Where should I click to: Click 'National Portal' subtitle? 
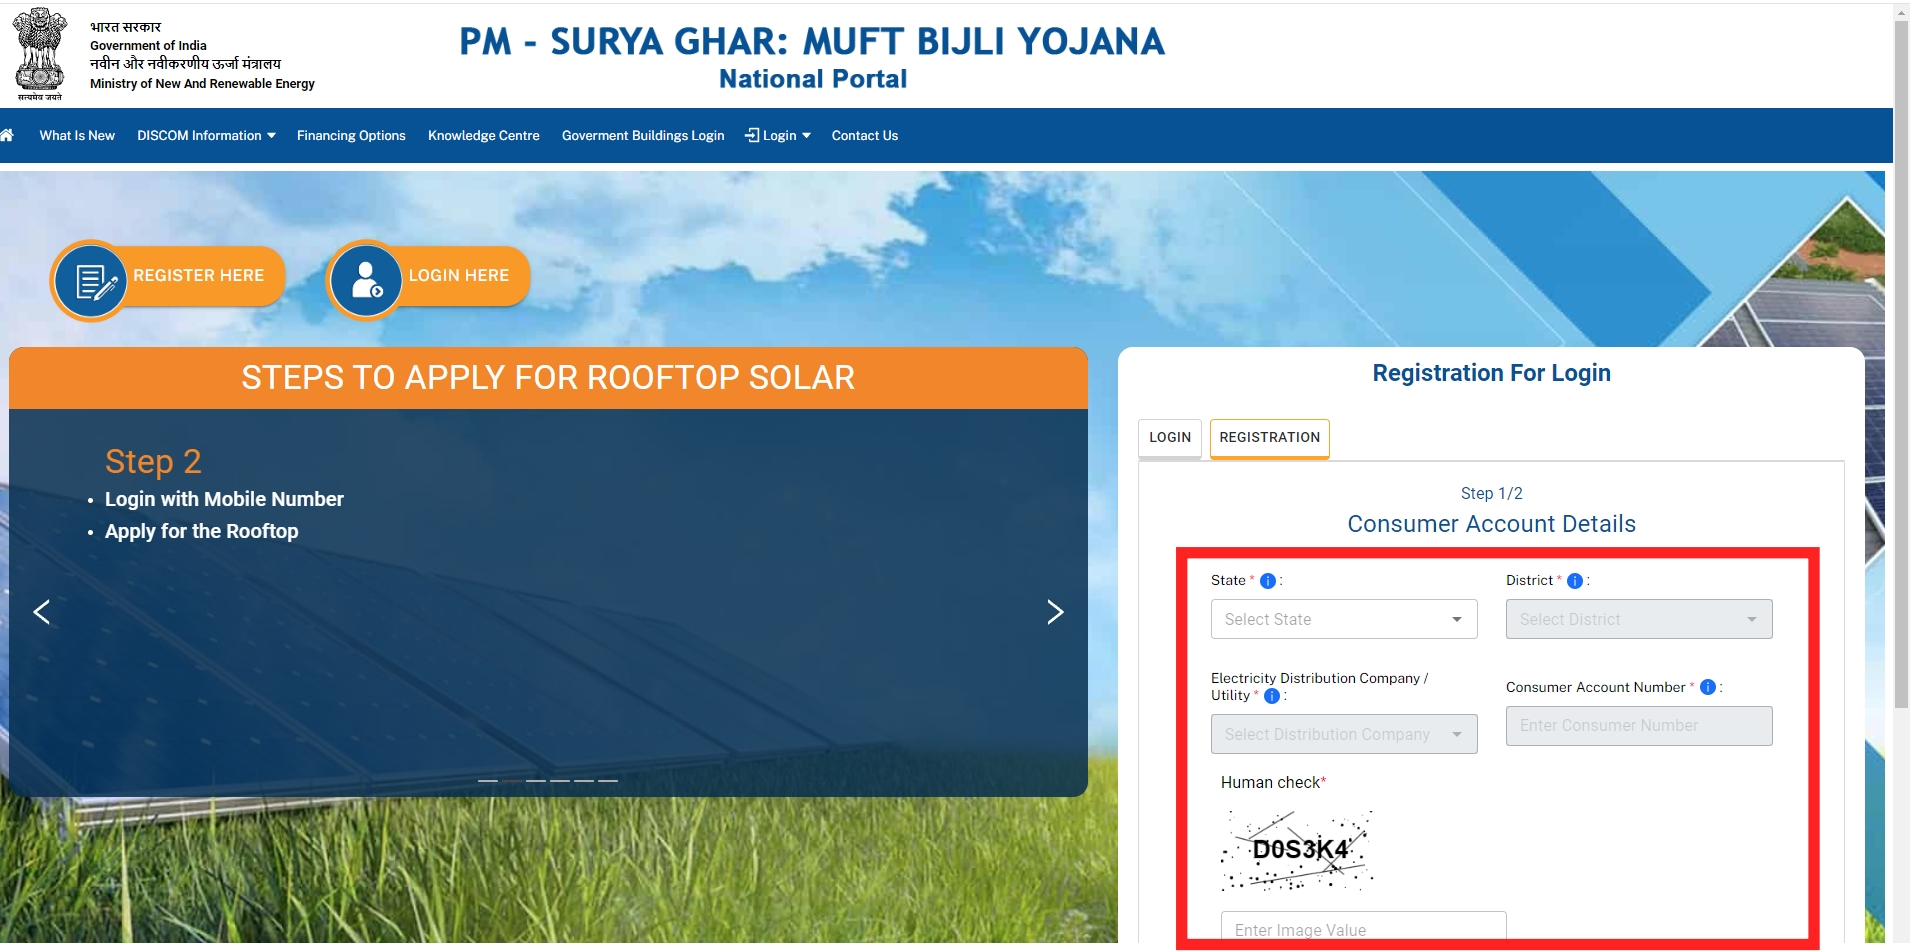[x=813, y=79]
